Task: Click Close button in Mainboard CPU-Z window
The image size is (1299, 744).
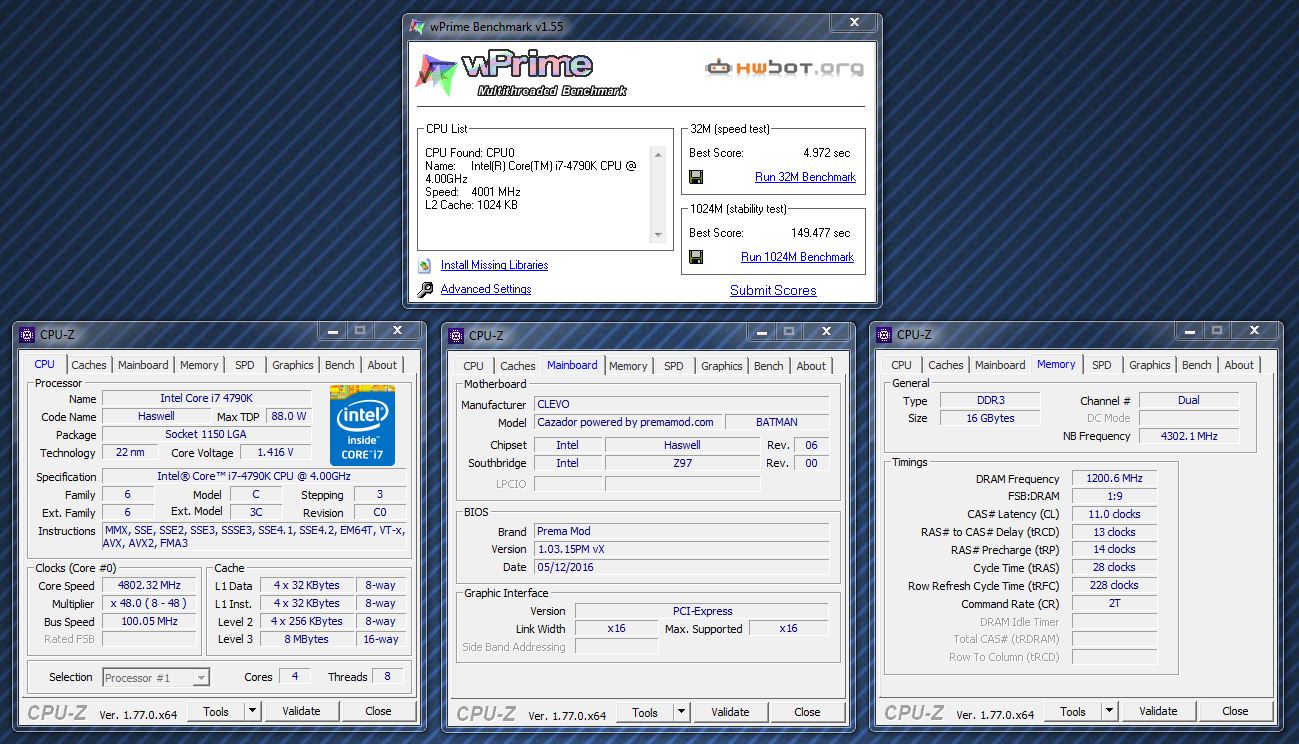Action: coord(807,712)
